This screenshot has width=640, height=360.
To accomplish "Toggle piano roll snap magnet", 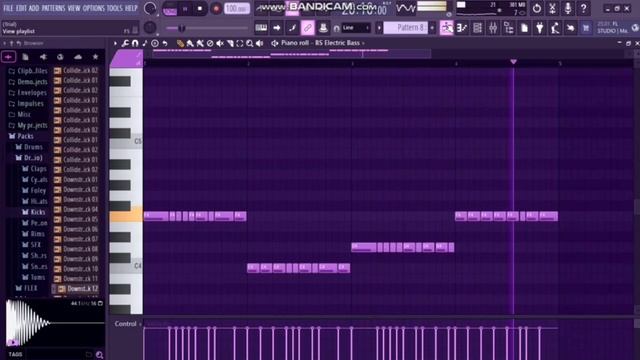I will tap(135, 43).
